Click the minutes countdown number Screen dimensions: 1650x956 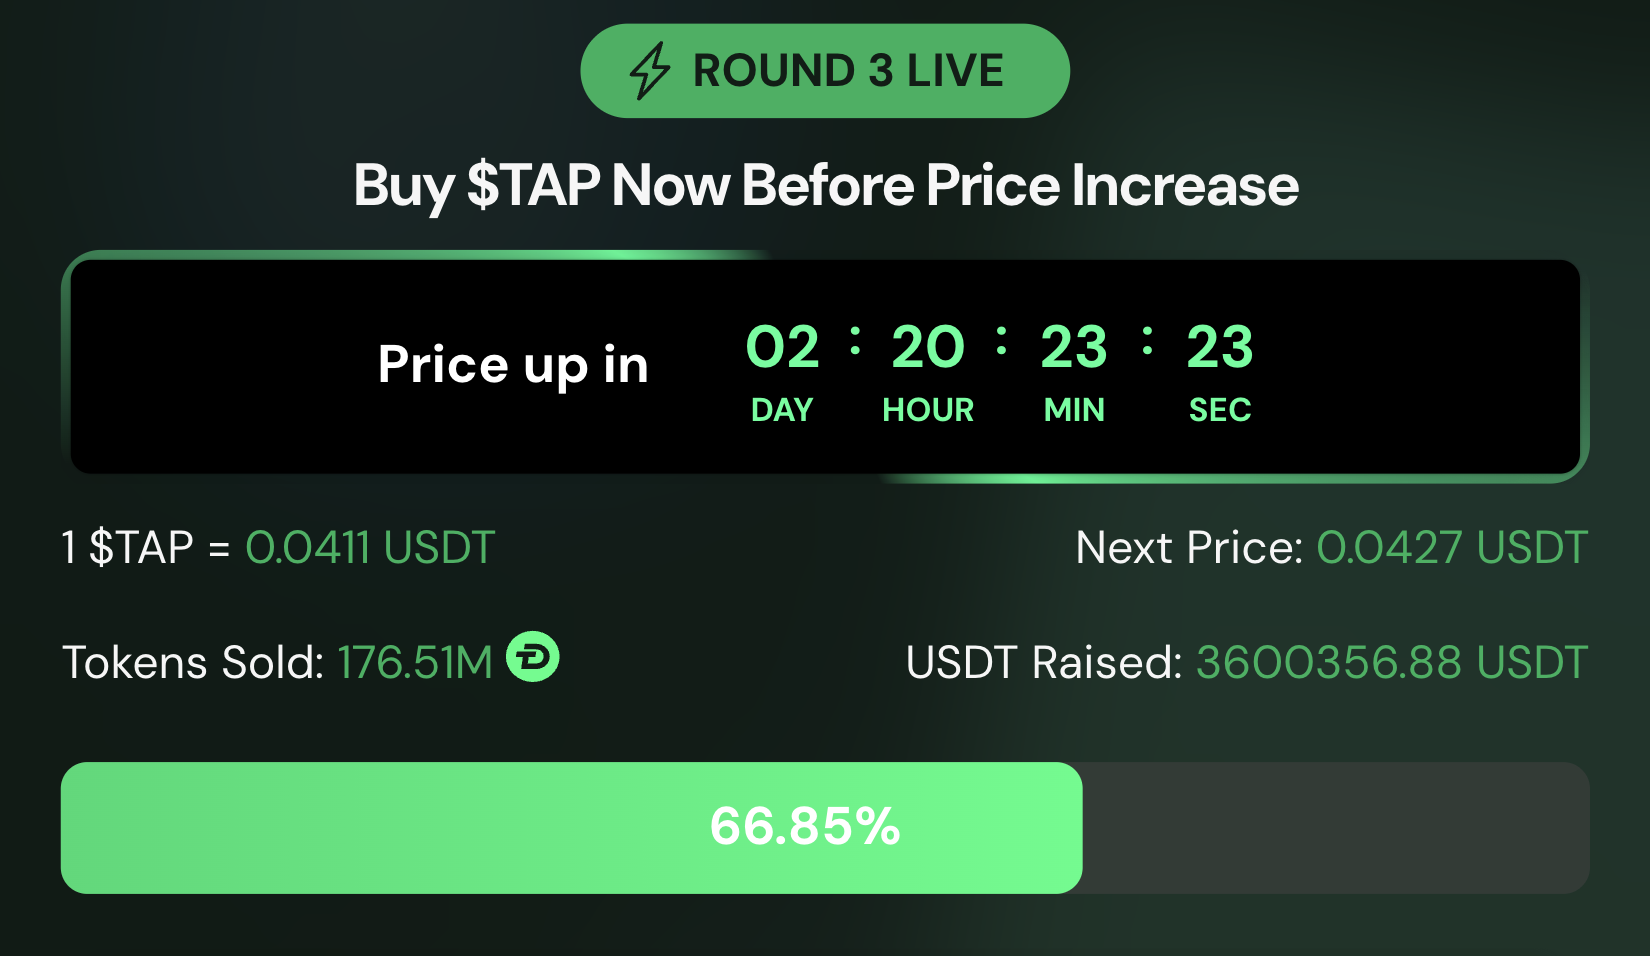pos(1074,348)
